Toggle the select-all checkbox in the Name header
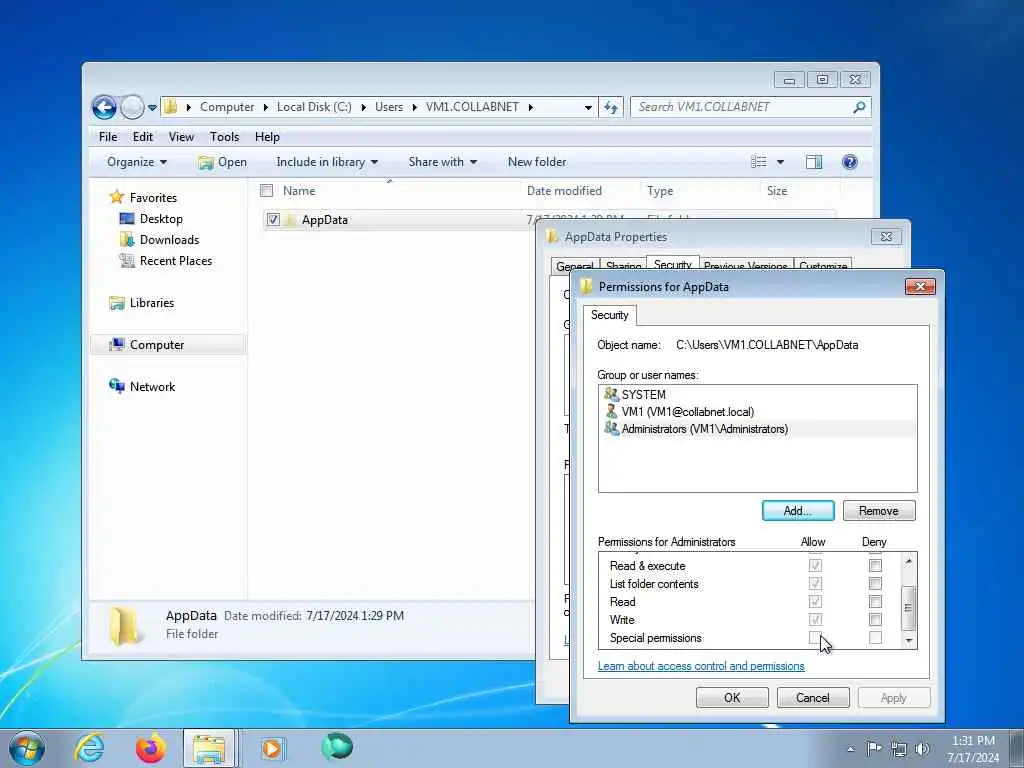Image resolution: width=1024 pixels, height=768 pixels. click(266, 191)
